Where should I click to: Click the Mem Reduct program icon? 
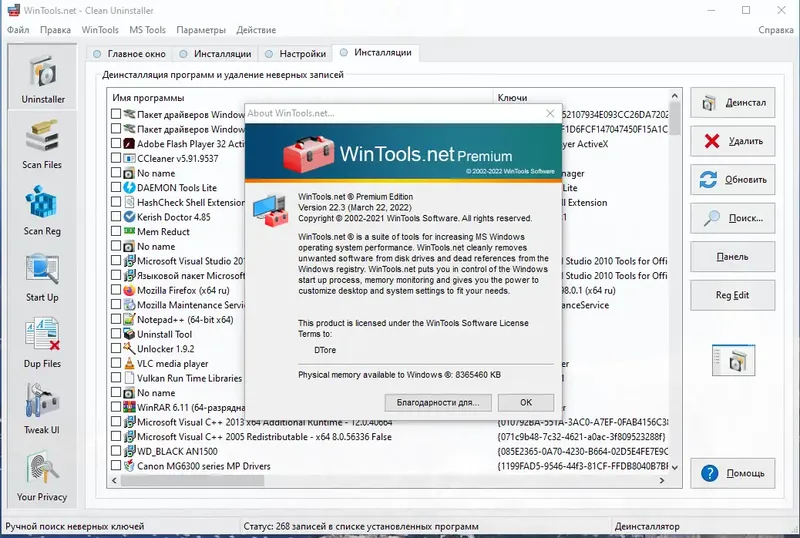(x=129, y=231)
